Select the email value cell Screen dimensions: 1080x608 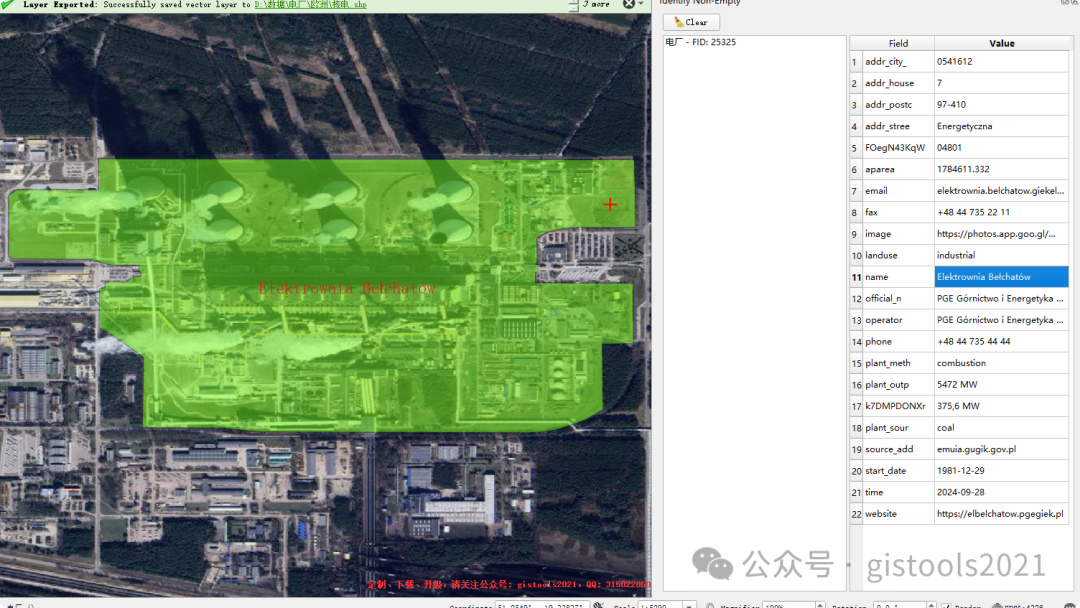(x=1001, y=191)
